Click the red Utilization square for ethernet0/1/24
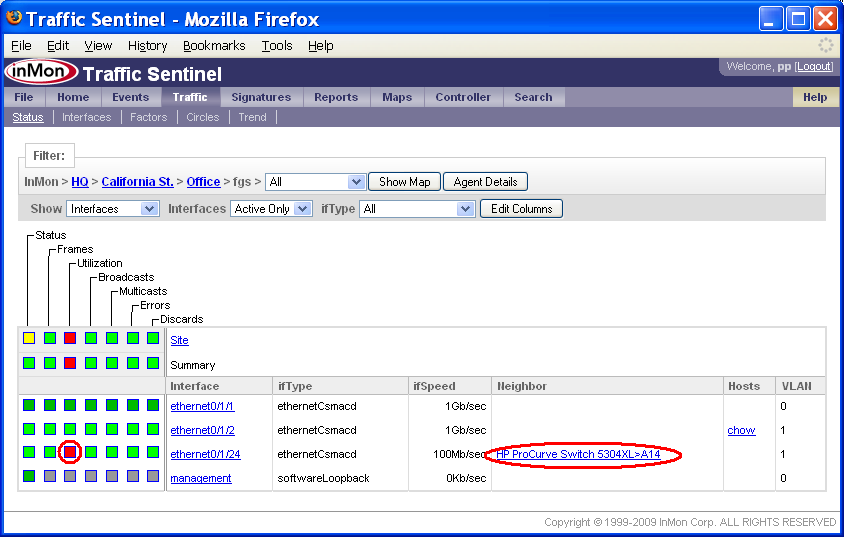The image size is (844, 537). click(x=70, y=452)
